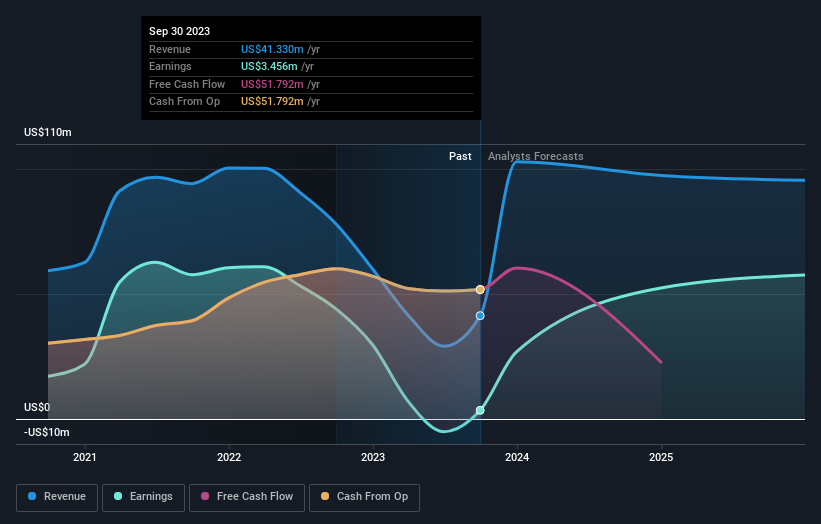
Task: Click the US$0 y-axis label
Action: tap(37, 407)
